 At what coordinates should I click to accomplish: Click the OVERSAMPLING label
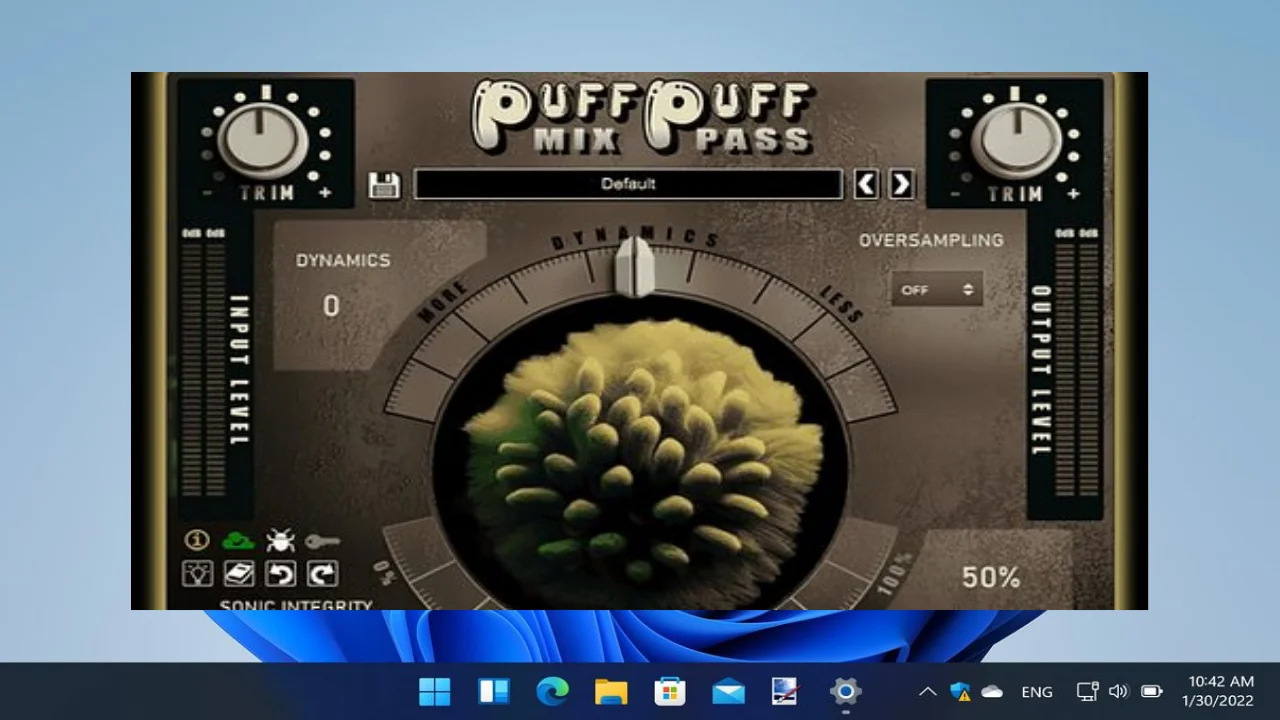pos(931,240)
